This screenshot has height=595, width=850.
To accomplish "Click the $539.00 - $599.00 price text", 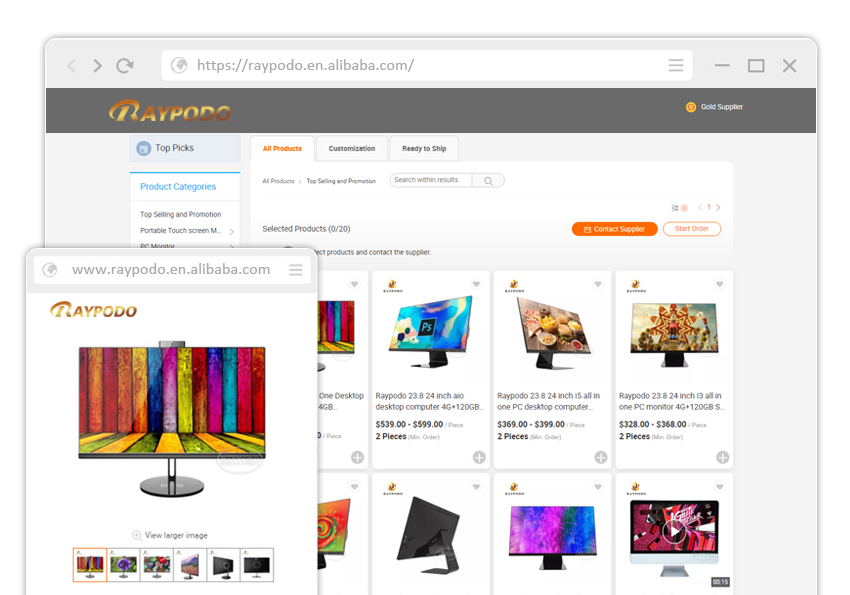I will click(409, 424).
